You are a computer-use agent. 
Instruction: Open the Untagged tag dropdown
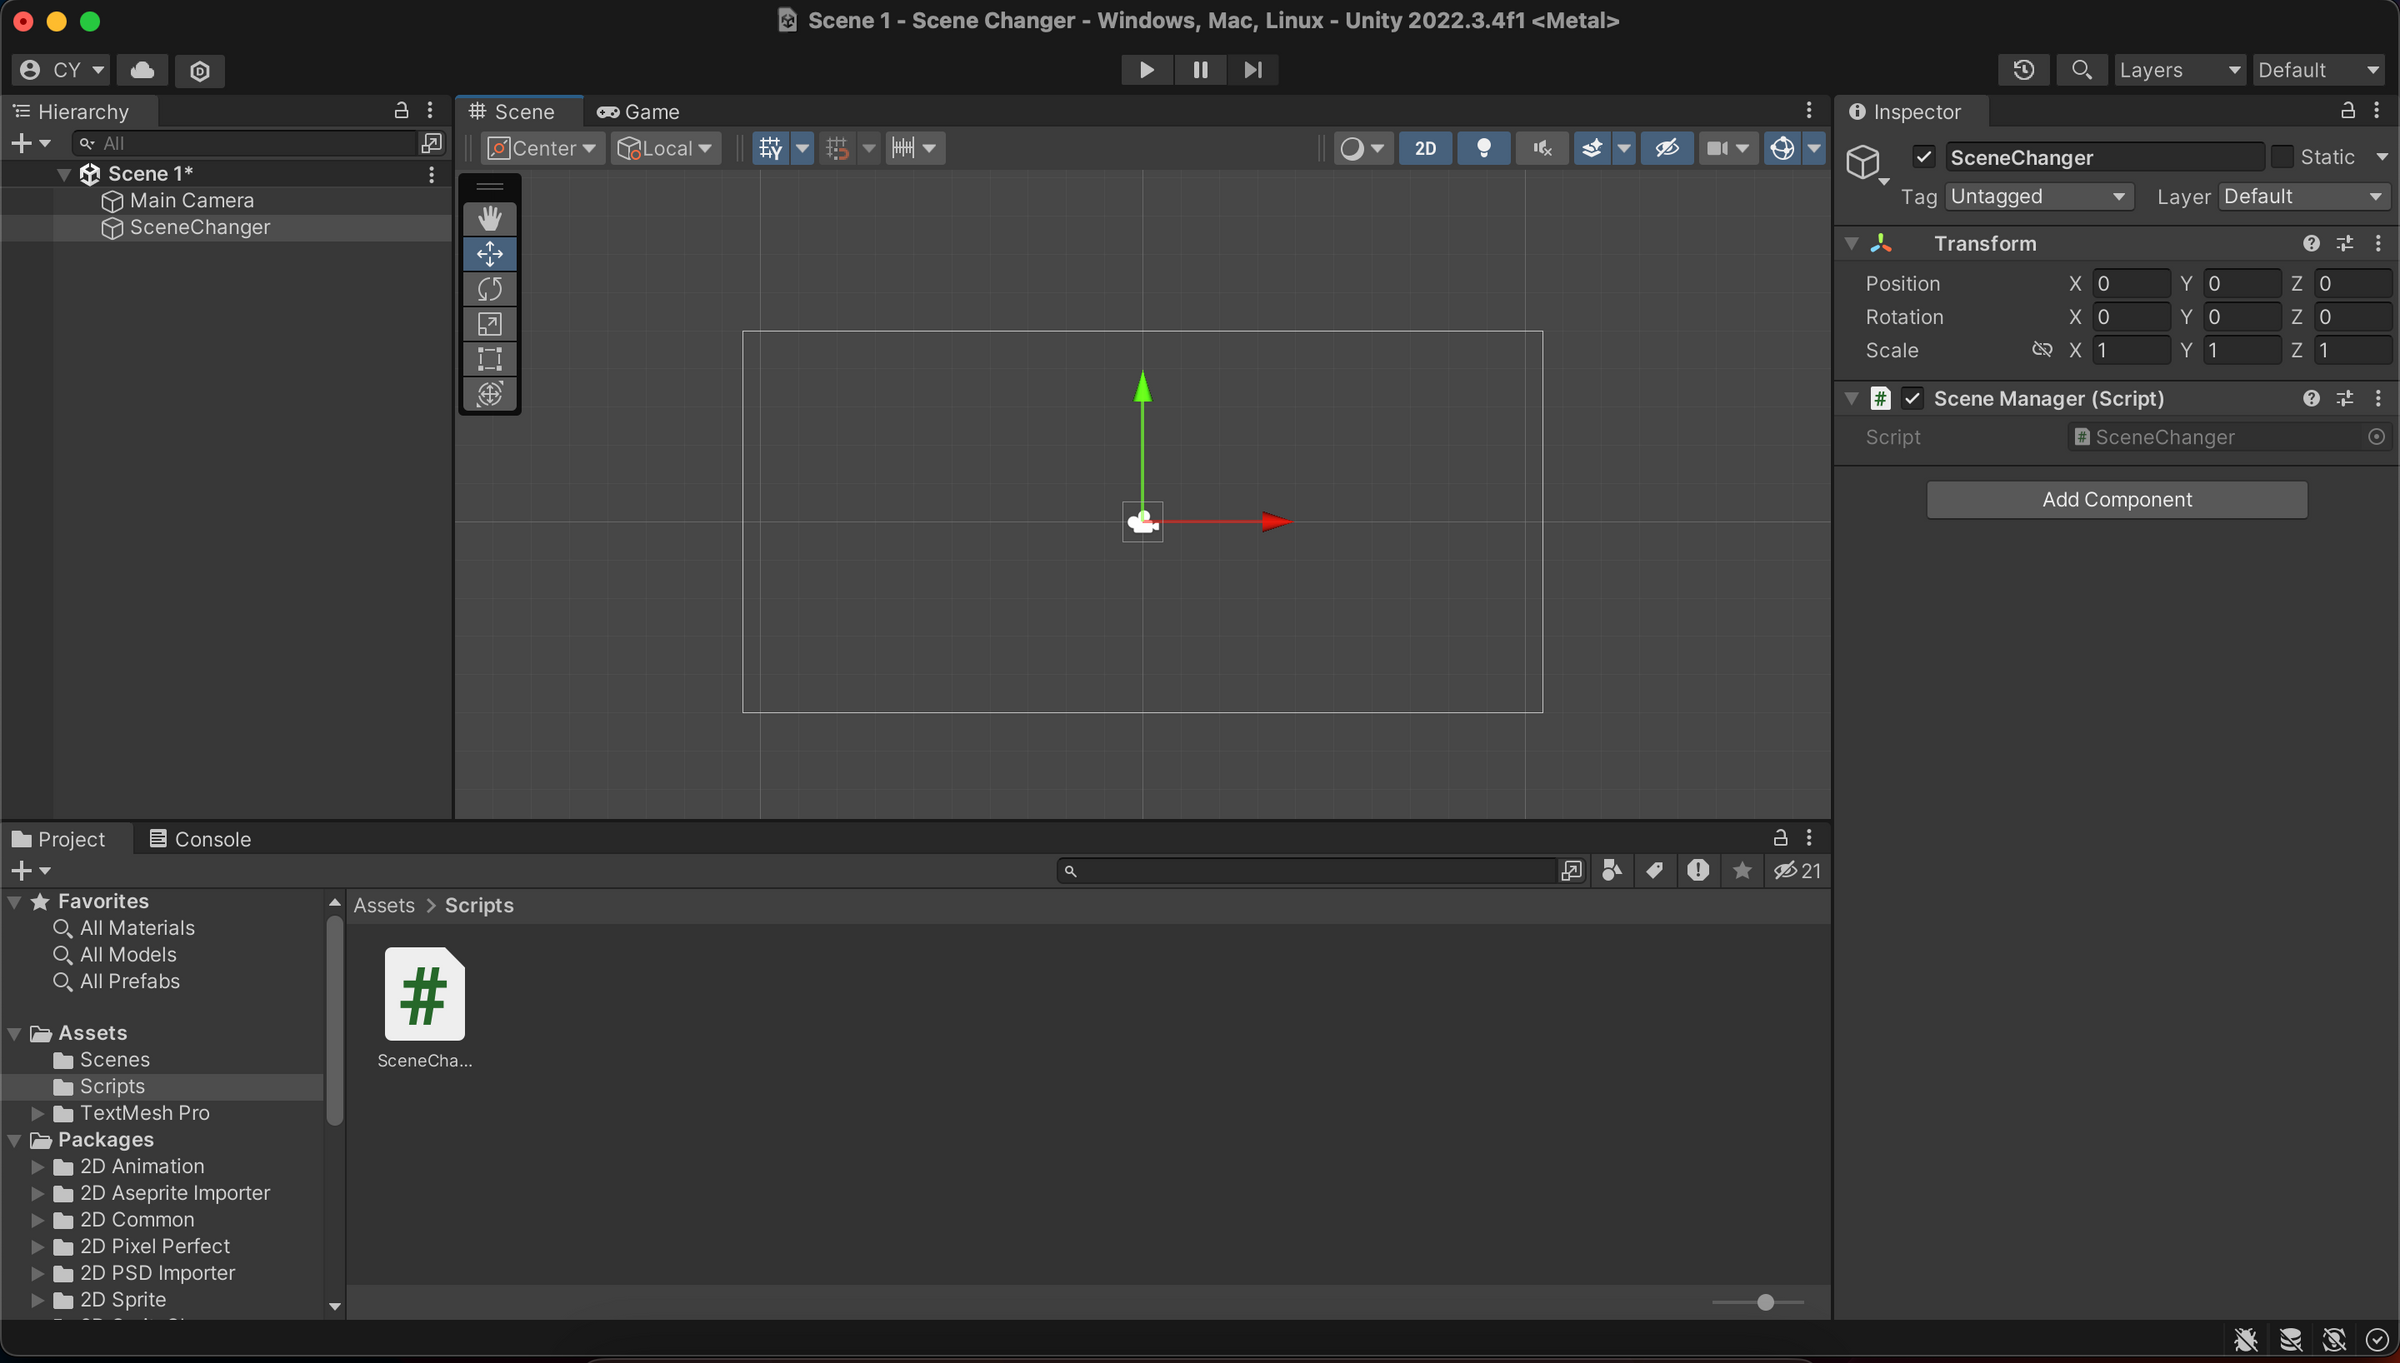point(2037,196)
